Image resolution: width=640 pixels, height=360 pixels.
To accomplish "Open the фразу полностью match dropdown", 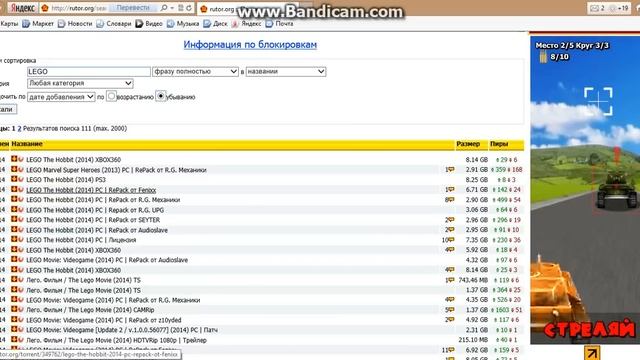I will [x=195, y=71].
